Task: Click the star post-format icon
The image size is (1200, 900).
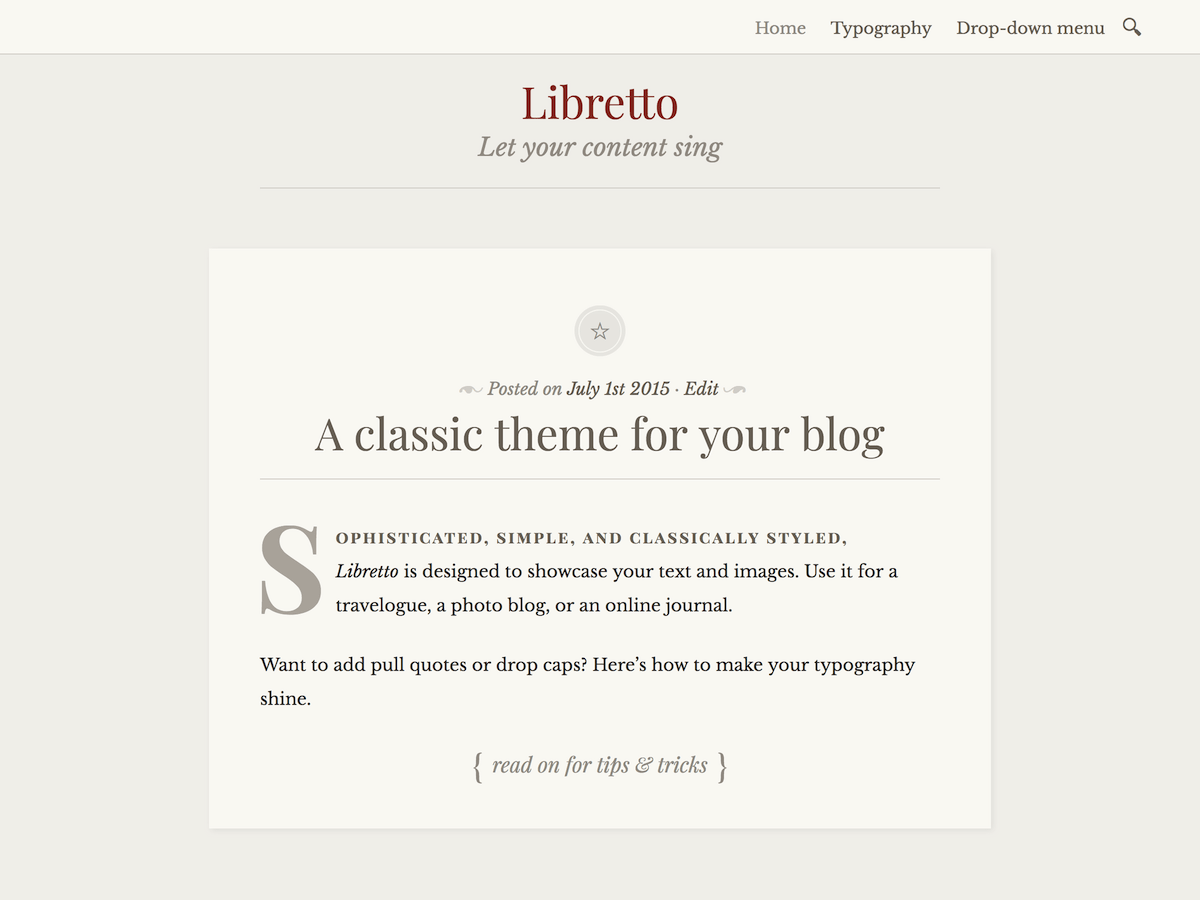Action: 600,331
